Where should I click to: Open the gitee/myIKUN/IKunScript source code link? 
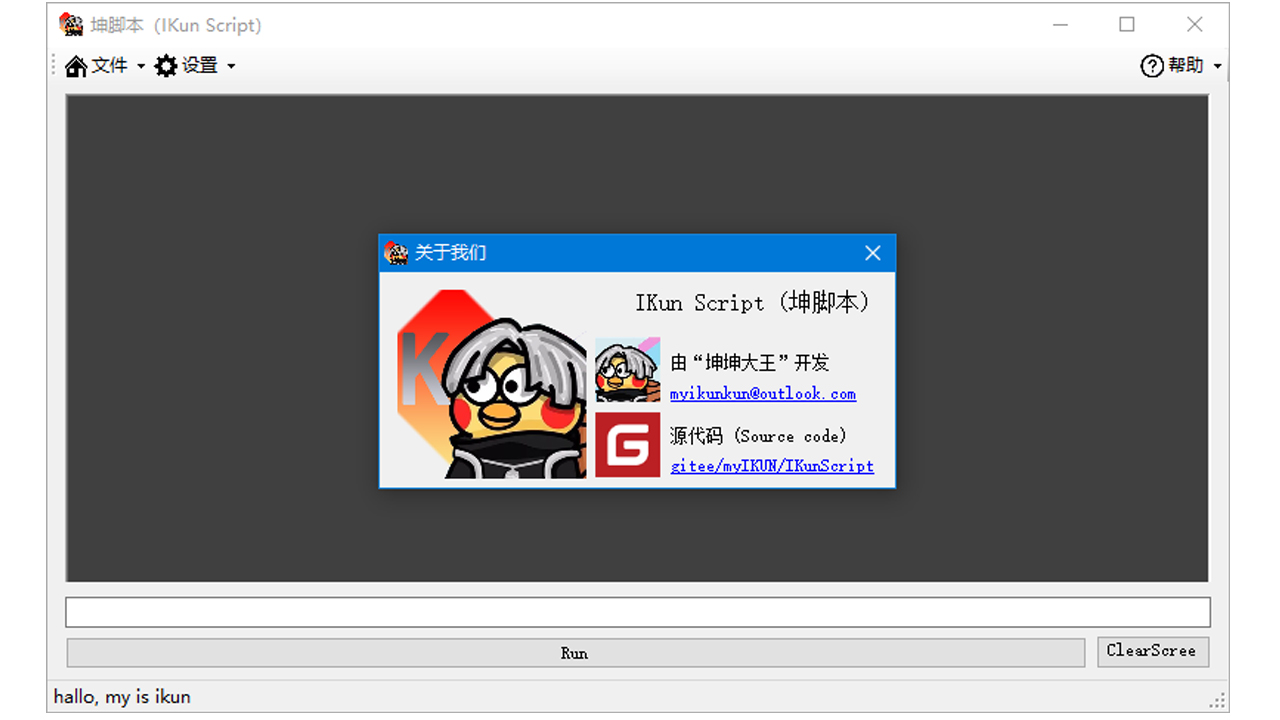(x=772, y=466)
